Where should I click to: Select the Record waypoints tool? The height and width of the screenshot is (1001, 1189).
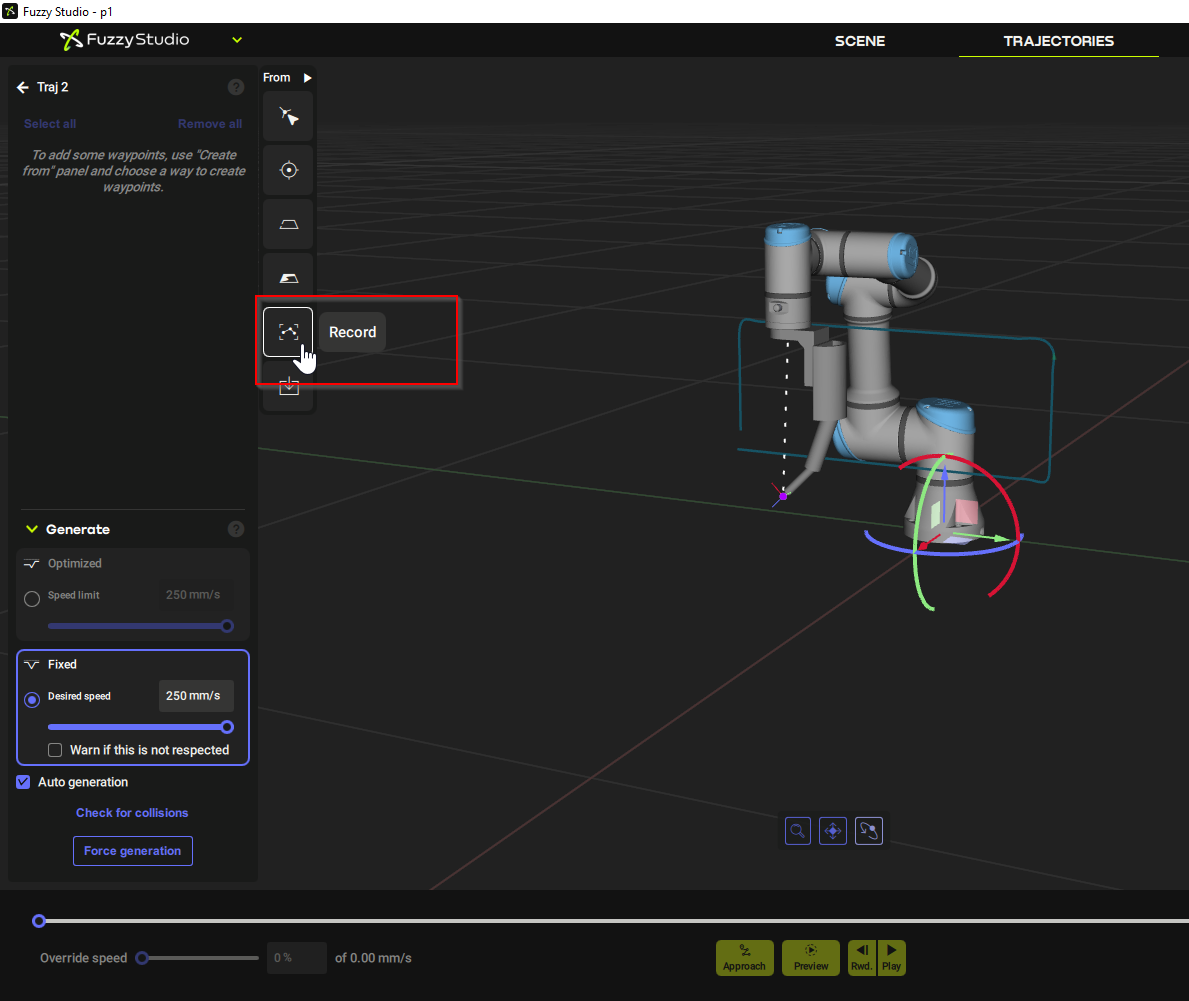pyautogui.click(x=288, y=331)
